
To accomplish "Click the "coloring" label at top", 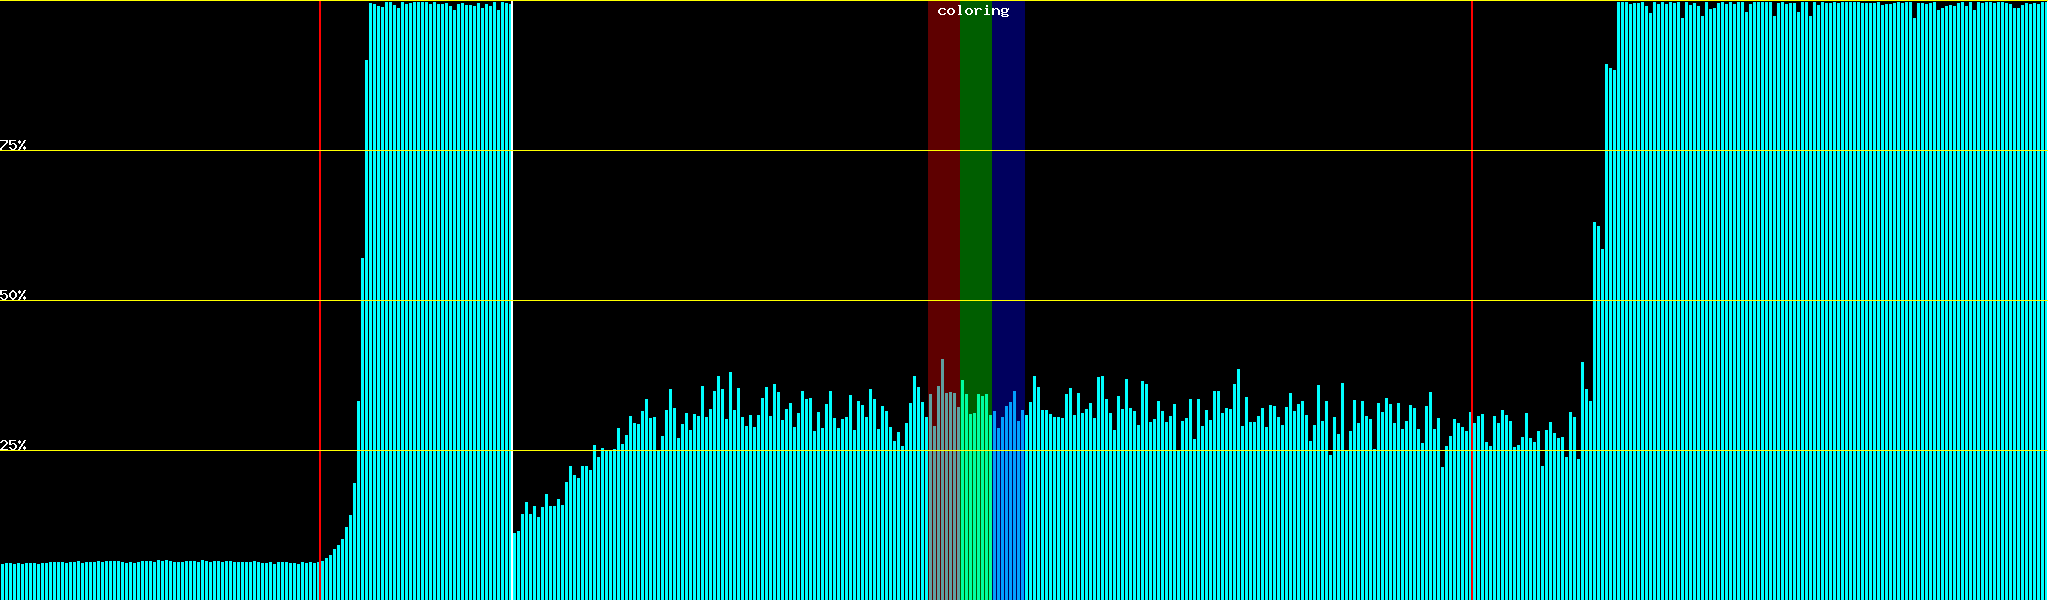I will pyautogui.click(x=973, y=11).
